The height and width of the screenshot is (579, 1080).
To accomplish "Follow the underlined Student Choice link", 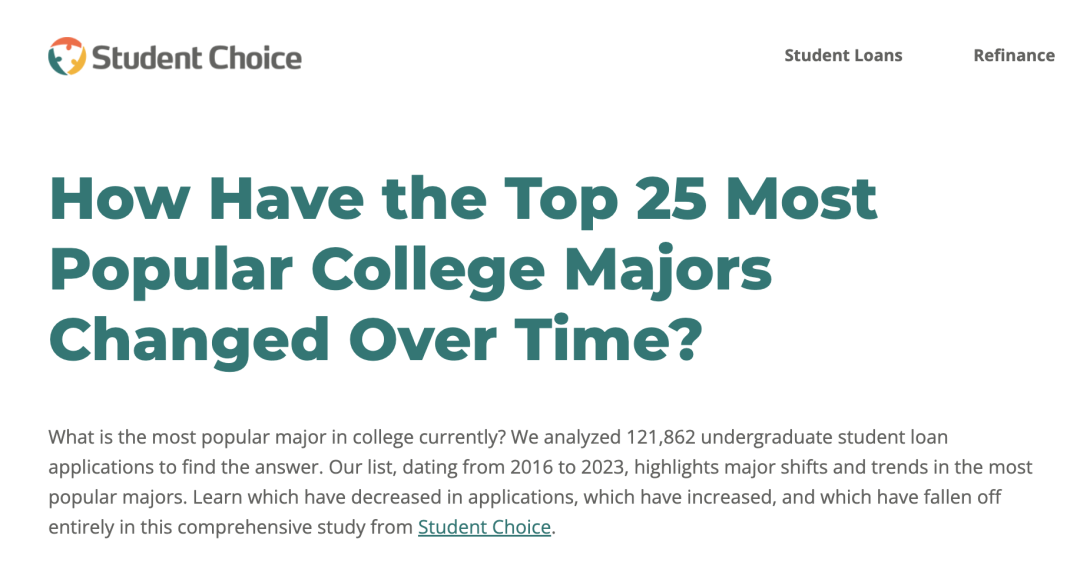I will click(484, 527).
